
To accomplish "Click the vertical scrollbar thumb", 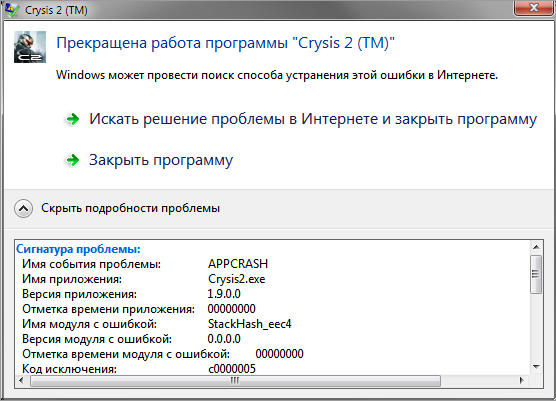I will [x=536, y=274].
